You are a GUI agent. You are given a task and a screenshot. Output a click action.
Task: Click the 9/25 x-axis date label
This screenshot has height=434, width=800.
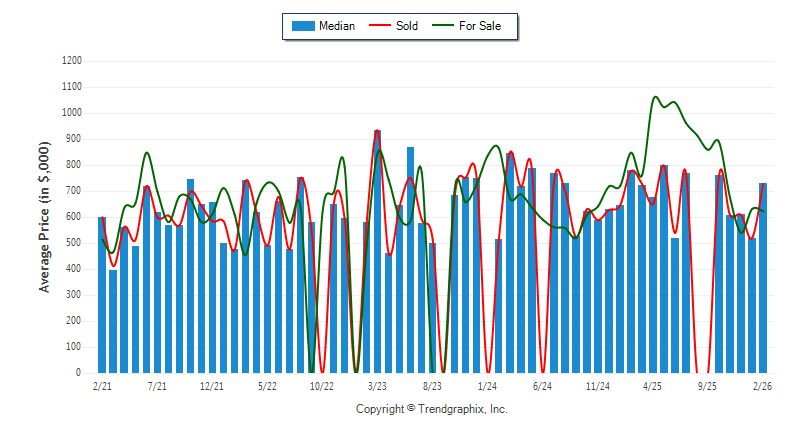[x=708, y=385]
